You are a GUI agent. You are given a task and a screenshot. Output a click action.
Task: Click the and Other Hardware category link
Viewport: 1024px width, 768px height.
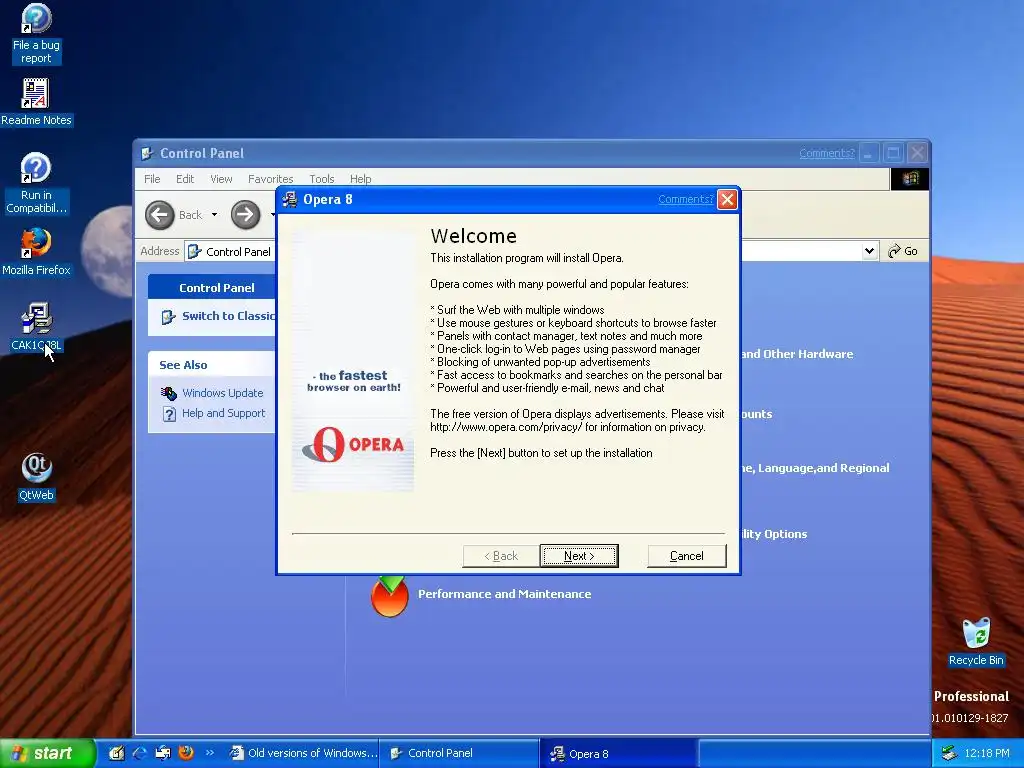point(797,354)
